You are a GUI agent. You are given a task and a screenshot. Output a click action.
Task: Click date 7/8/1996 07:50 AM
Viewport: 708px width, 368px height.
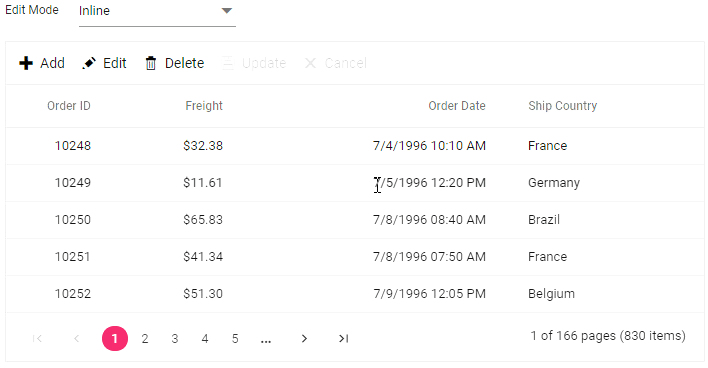pyautogui.click(x=429, y=257)
